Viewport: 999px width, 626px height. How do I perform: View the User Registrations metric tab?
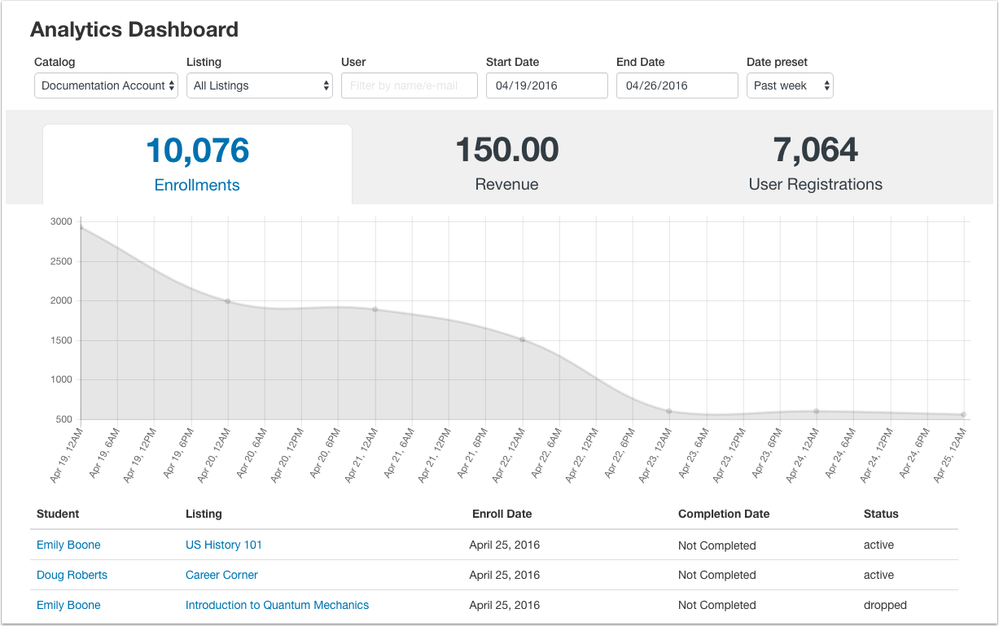815,165
